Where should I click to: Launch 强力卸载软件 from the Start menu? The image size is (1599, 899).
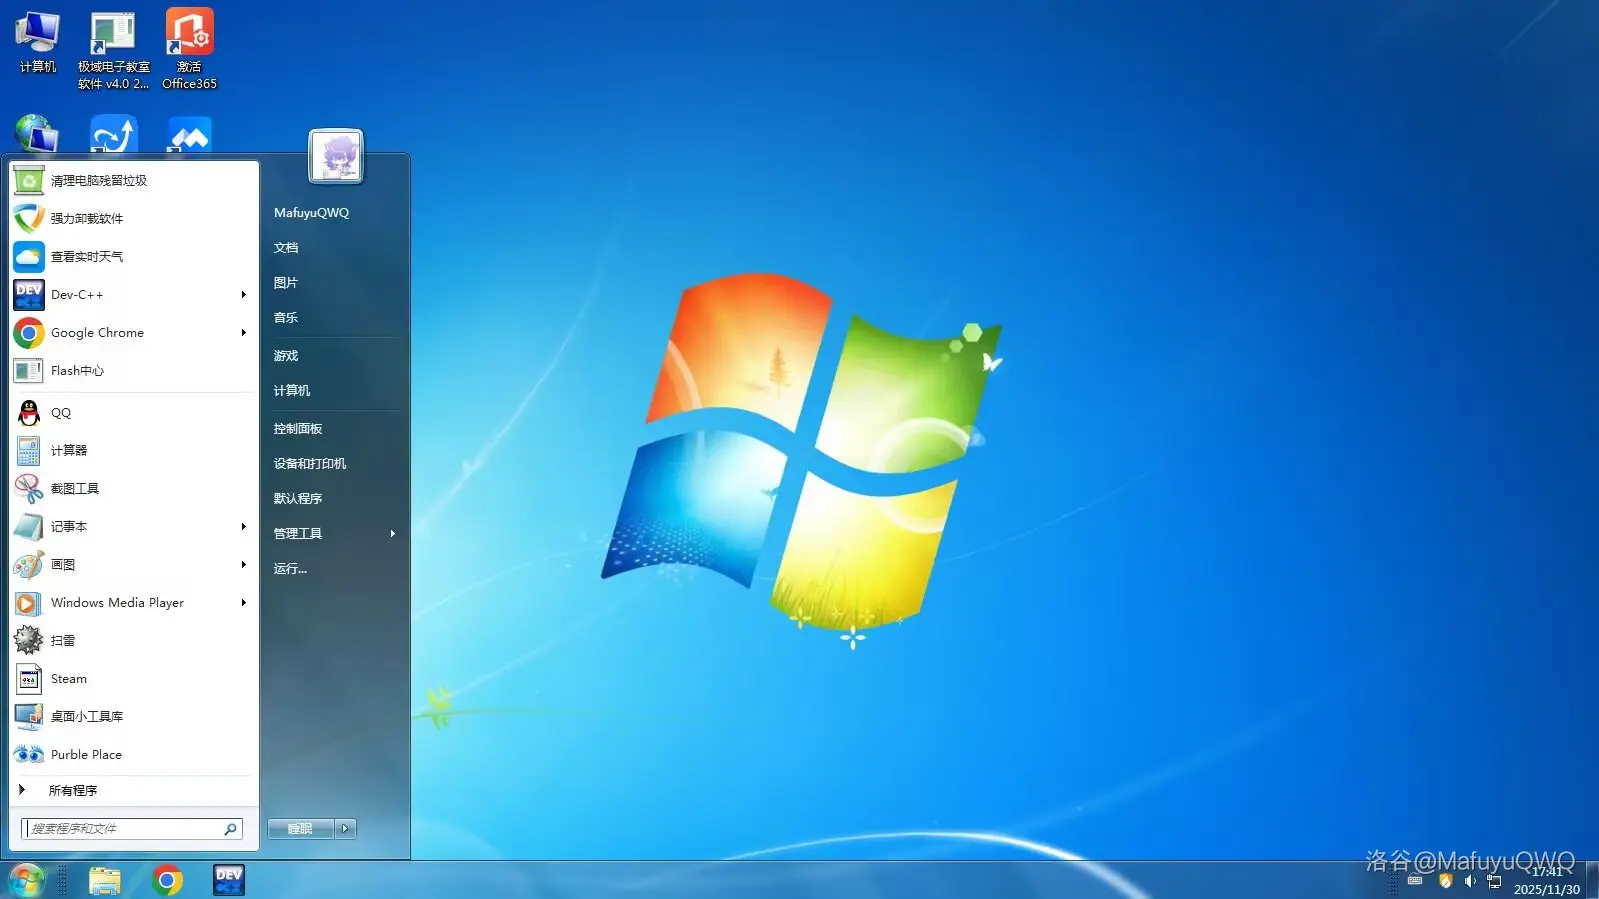(x=134, y=219)
